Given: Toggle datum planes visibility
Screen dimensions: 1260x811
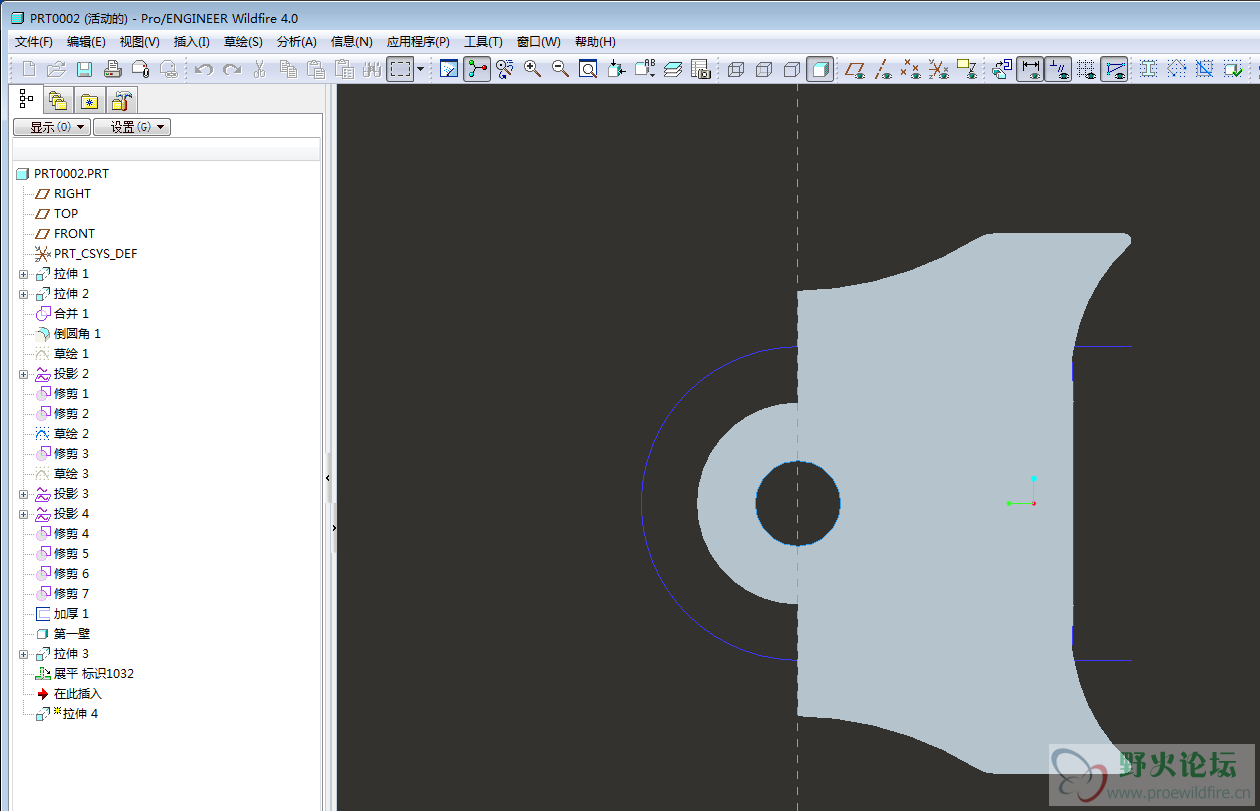Looking at the screenshot, I should [855, 69].
